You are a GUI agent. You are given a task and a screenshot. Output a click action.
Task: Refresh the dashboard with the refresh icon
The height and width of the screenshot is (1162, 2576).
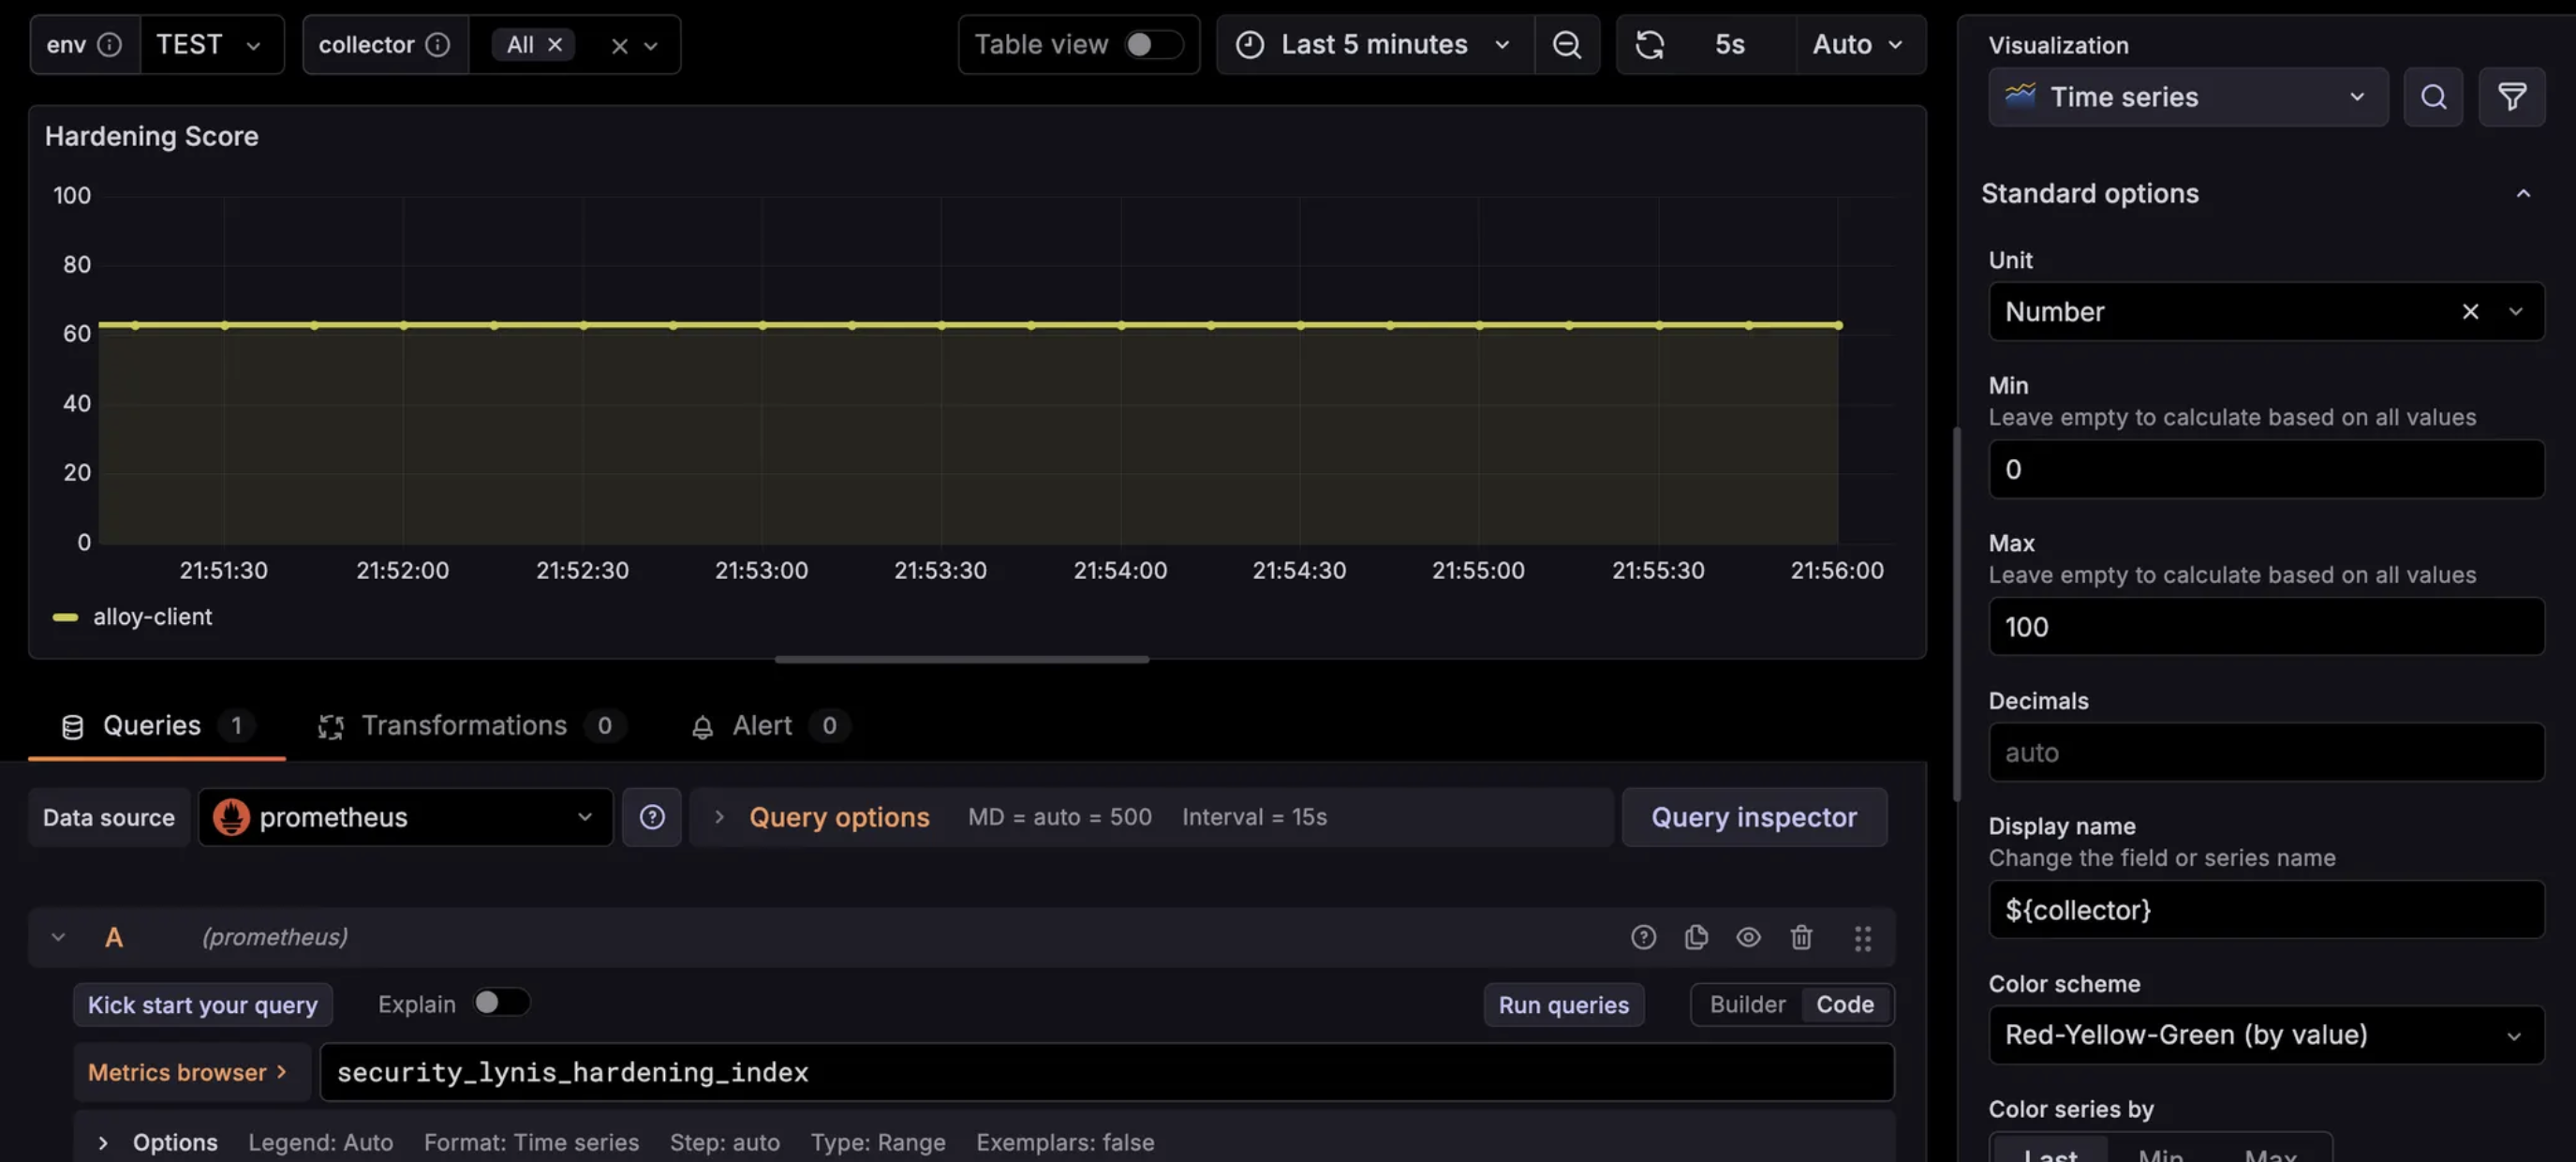(1649, 44)
